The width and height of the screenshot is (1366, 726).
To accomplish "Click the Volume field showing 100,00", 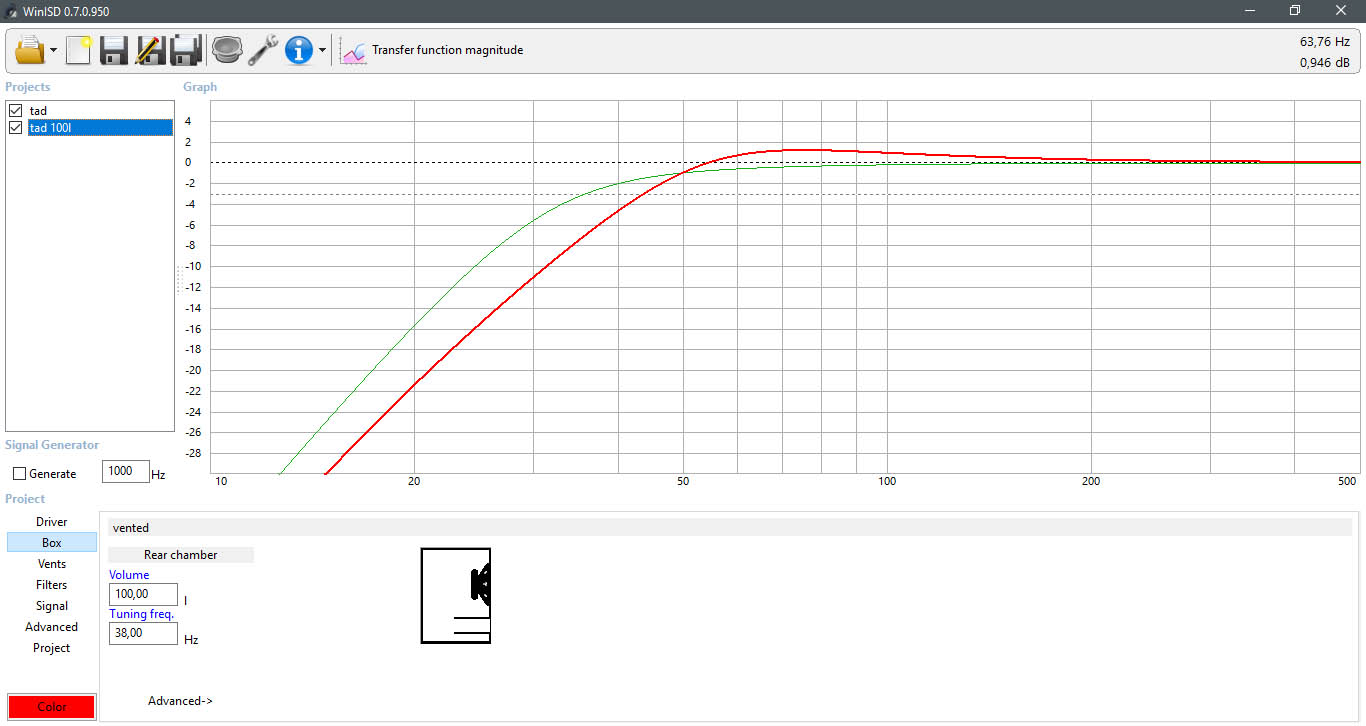I will (143, 594).
